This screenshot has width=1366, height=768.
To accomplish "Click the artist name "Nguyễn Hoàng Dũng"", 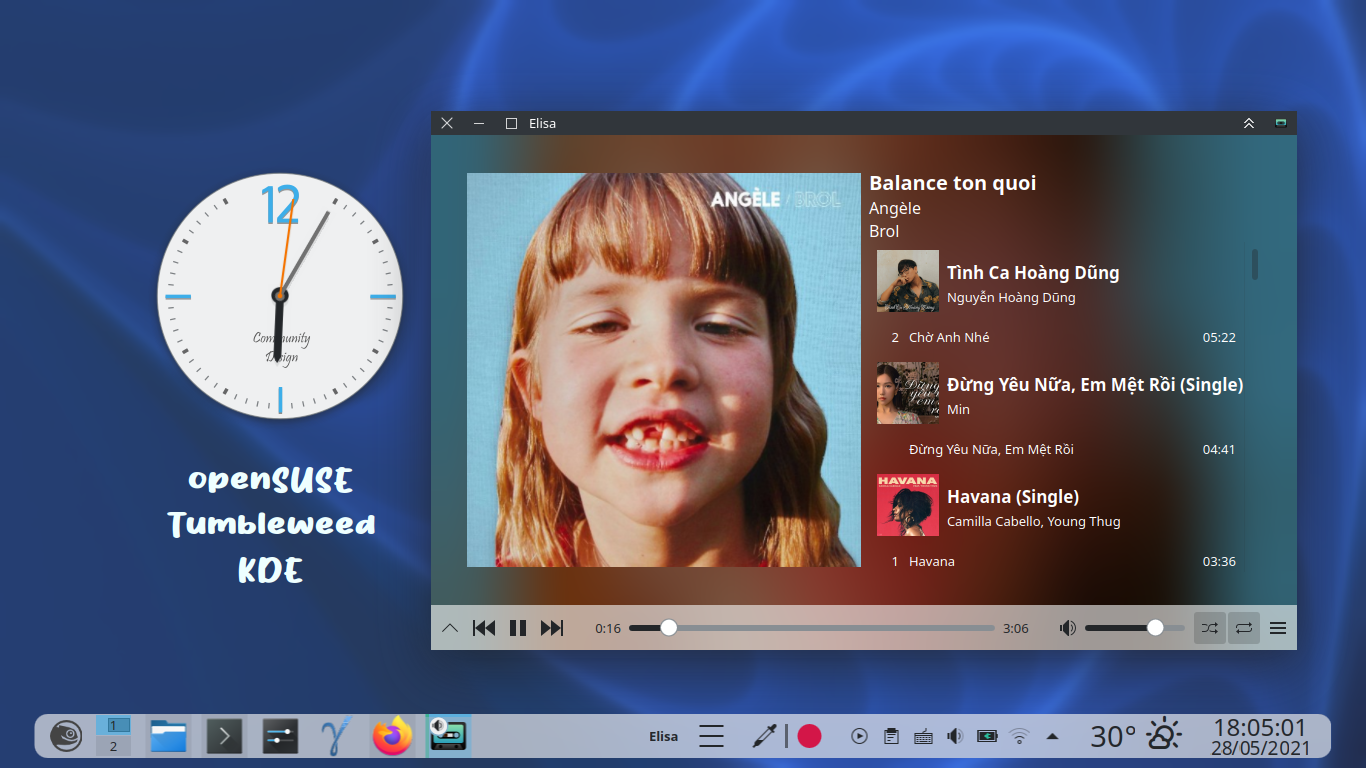I will (1011, 298).
